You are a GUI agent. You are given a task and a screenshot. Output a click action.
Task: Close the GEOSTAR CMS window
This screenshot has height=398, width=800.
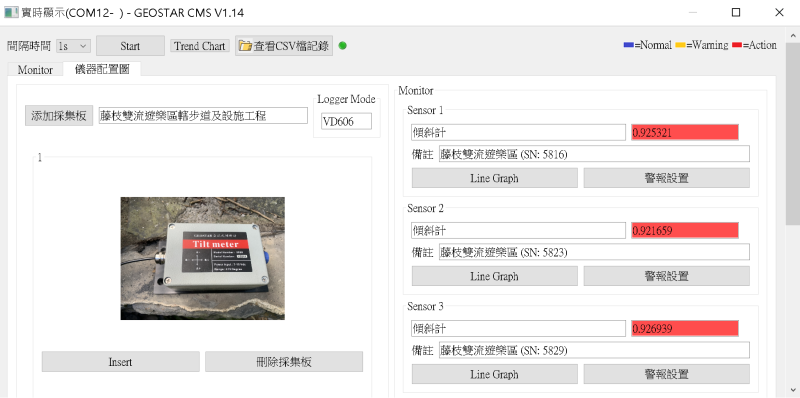click(x=779, y=12)
